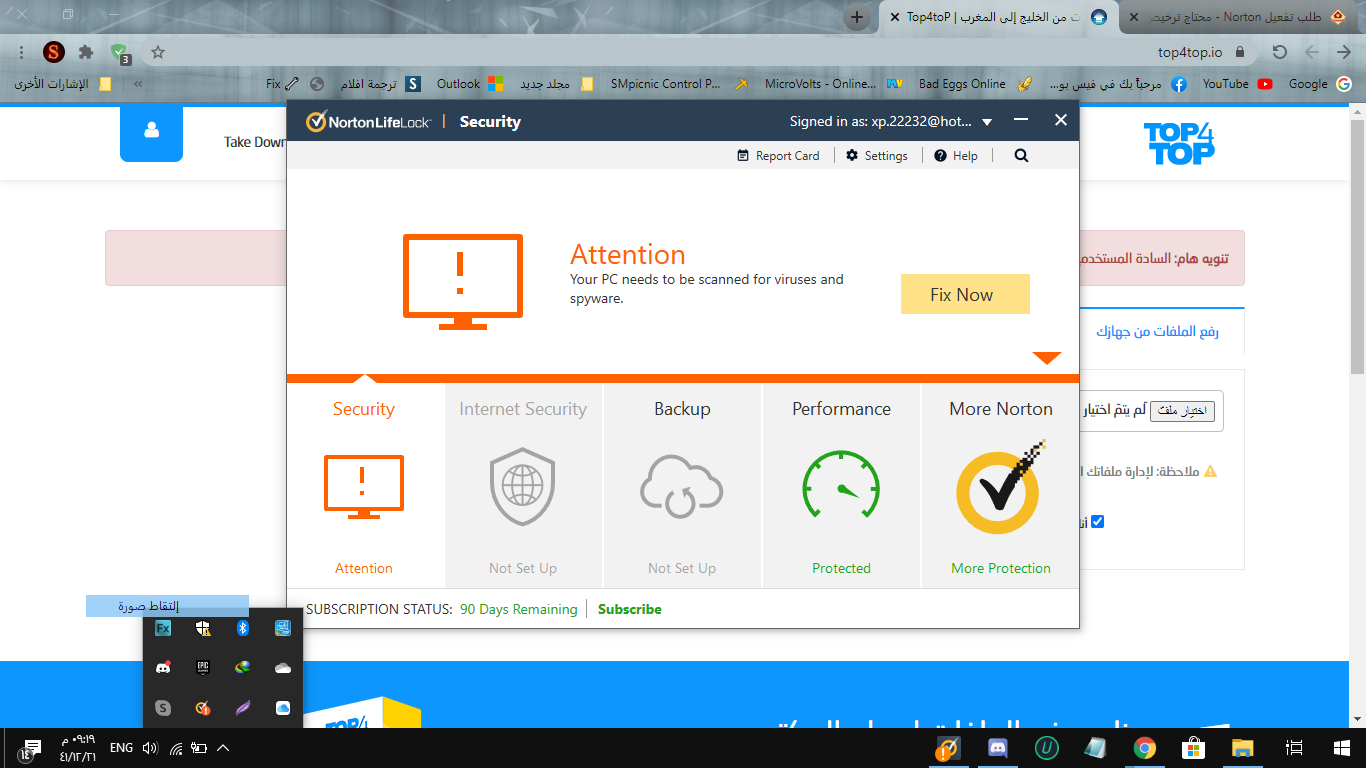Viewport: 1366px width, 768px height.
Task: Expand the orange details arrow below Fix Now
Action: [1046, 358]
